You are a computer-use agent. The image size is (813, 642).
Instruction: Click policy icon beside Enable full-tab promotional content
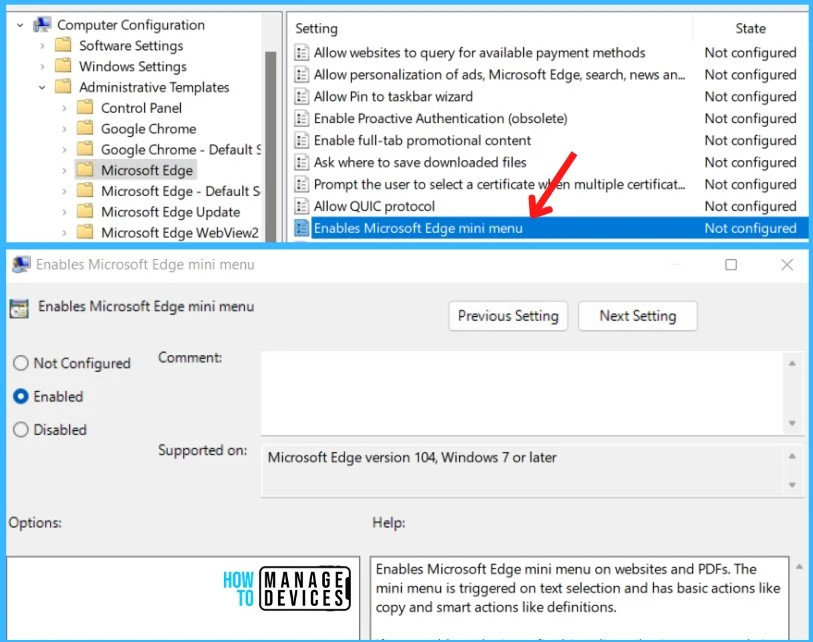[x=302, y=141]
